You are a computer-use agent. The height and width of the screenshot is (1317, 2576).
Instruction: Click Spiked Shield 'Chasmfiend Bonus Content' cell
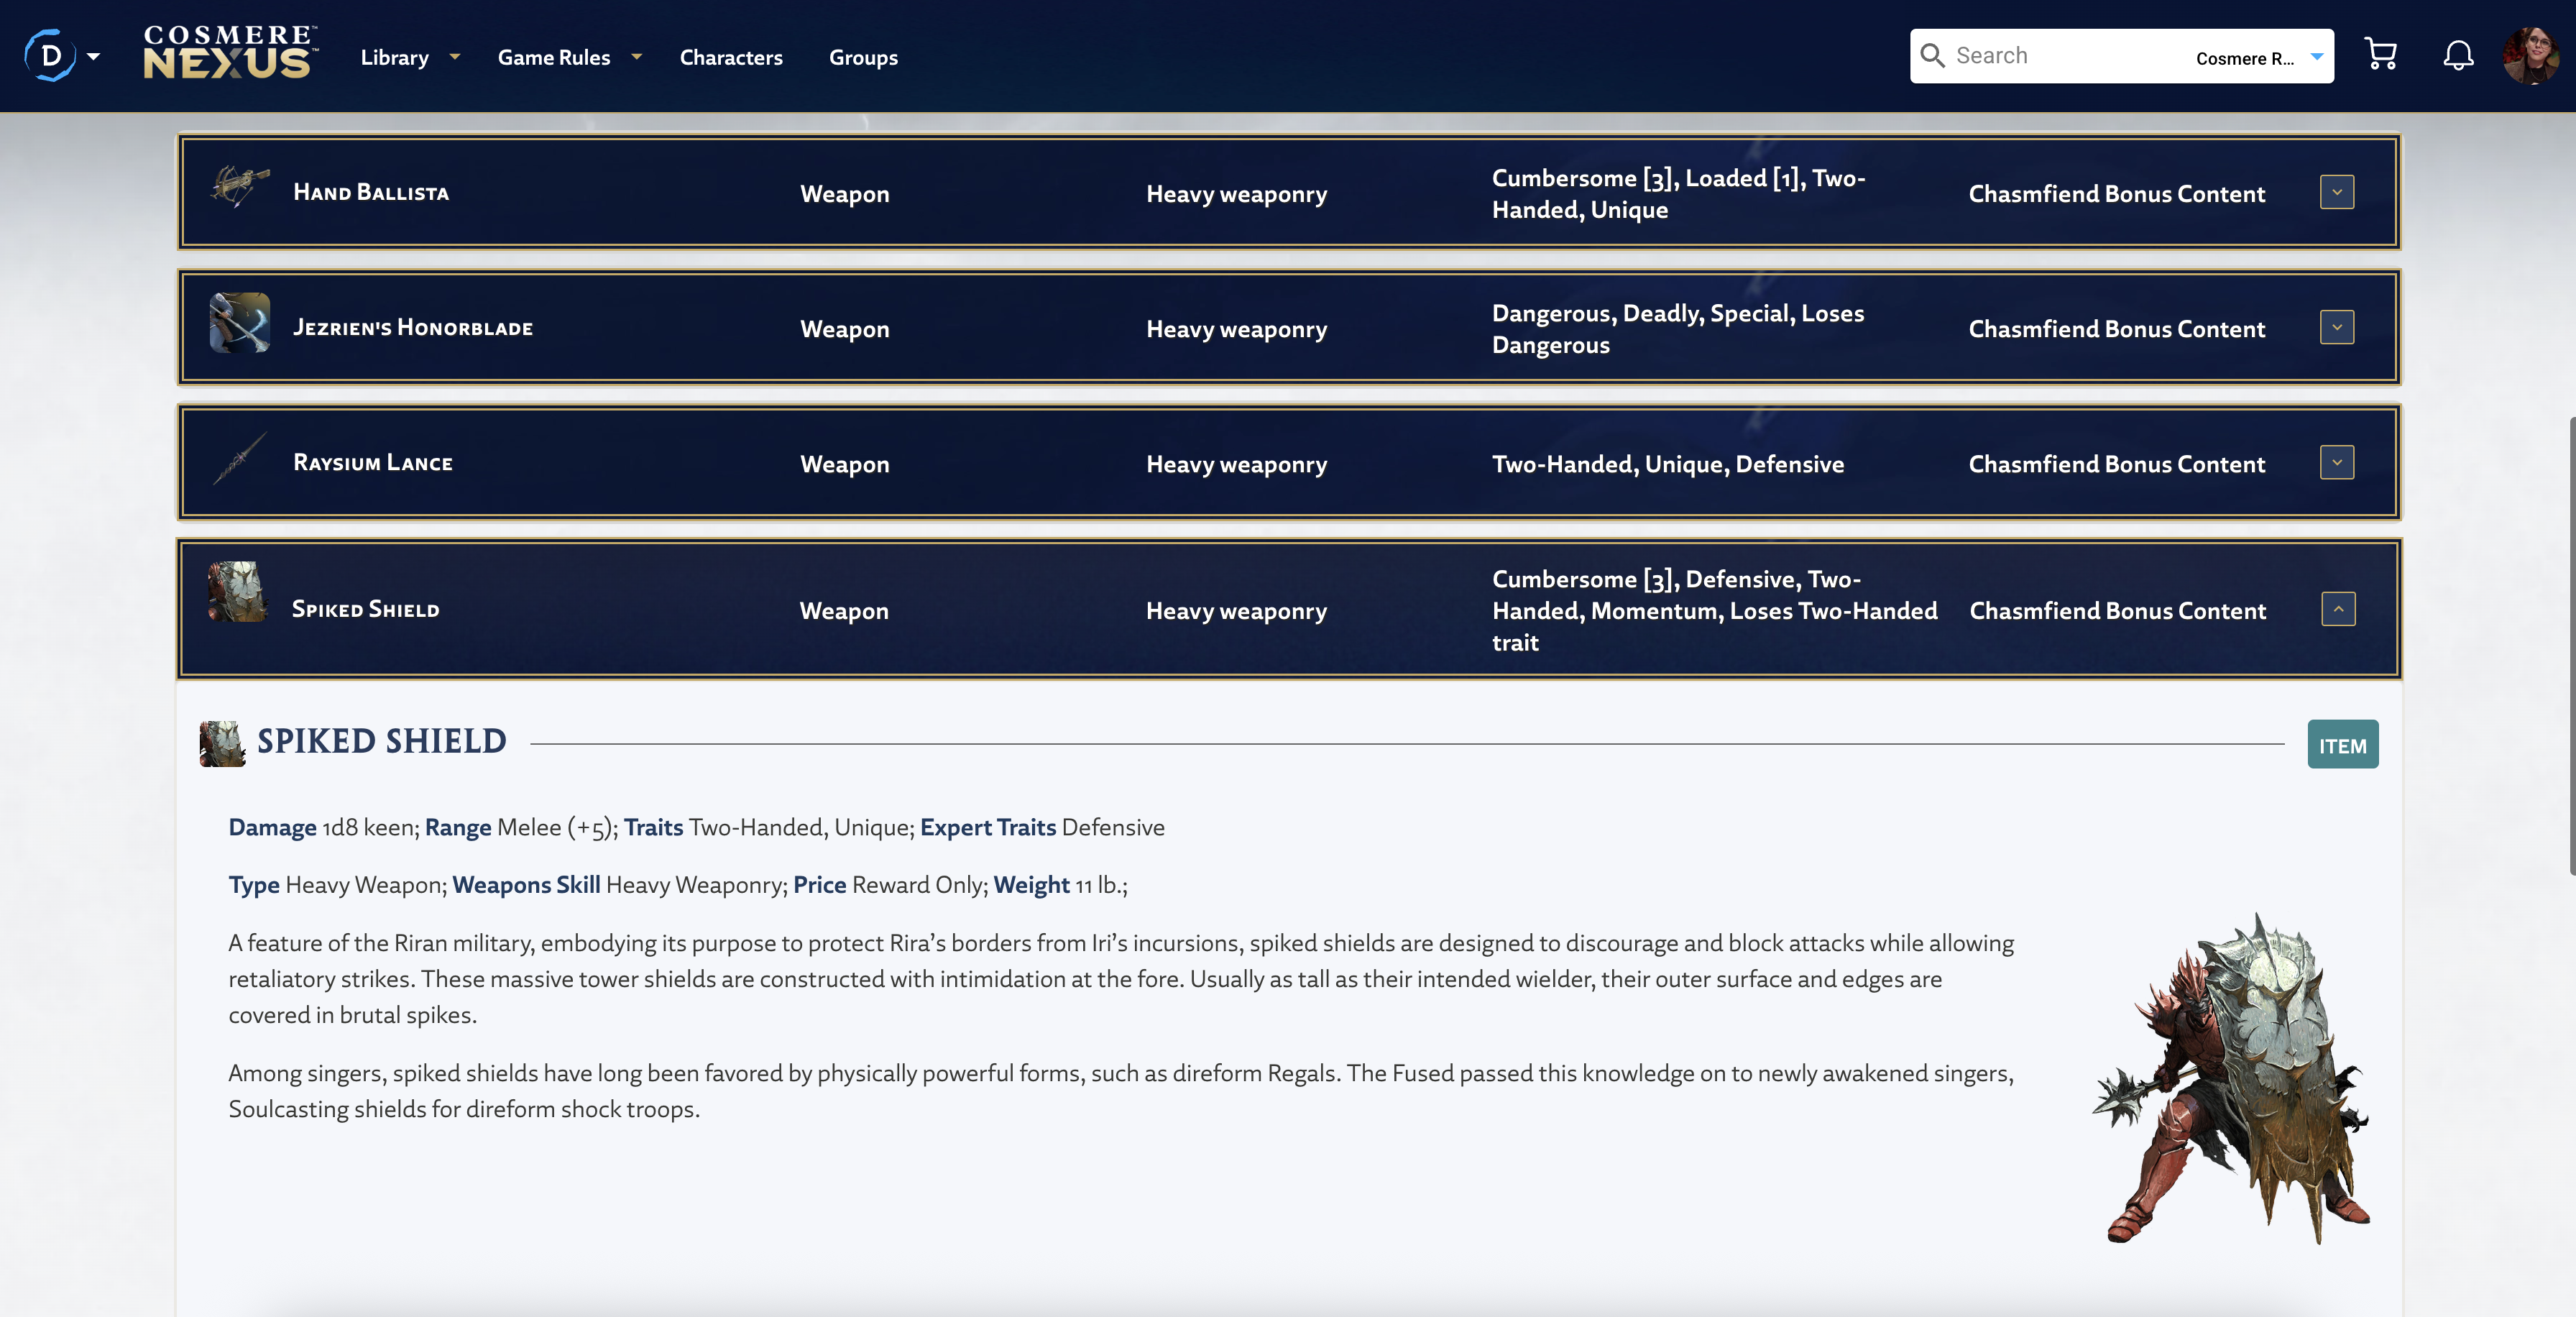point(2117,610)
